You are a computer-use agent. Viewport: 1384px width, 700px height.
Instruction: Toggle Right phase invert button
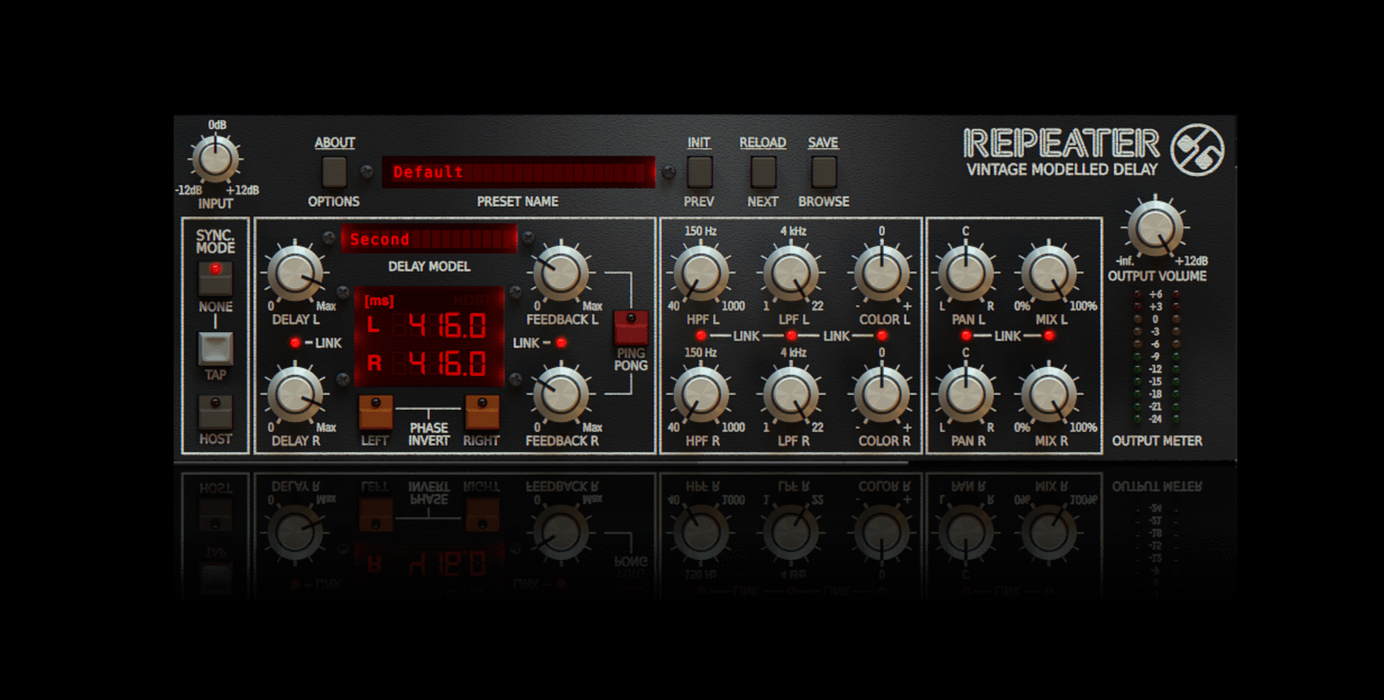(481, 411)
